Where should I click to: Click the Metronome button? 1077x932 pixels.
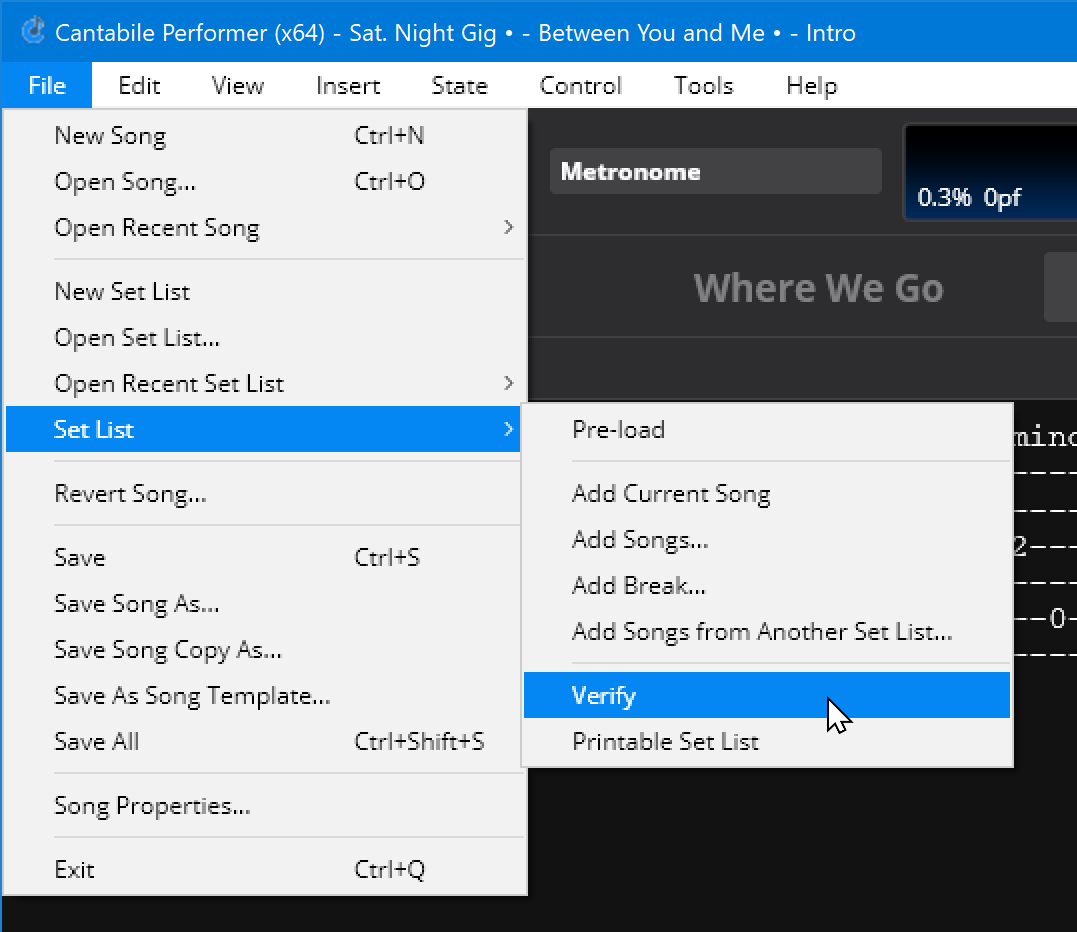[x=716, y=171]
